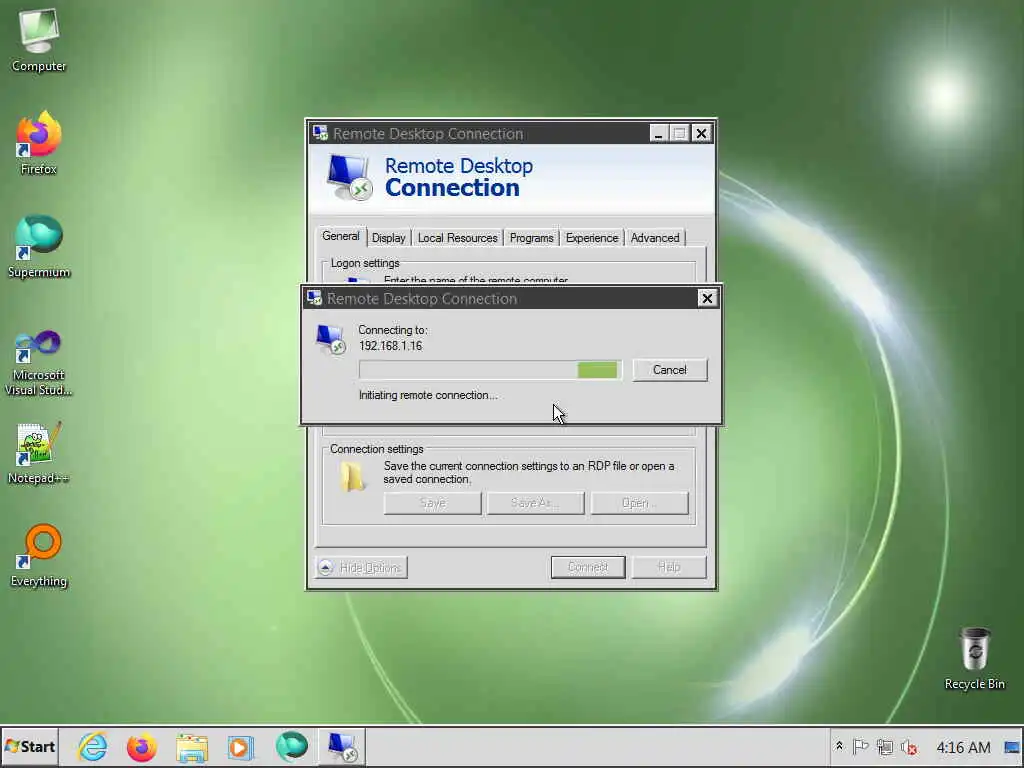1024x768 pixels.
Task: Click the Connect button in main window
Action: [588, 568]
